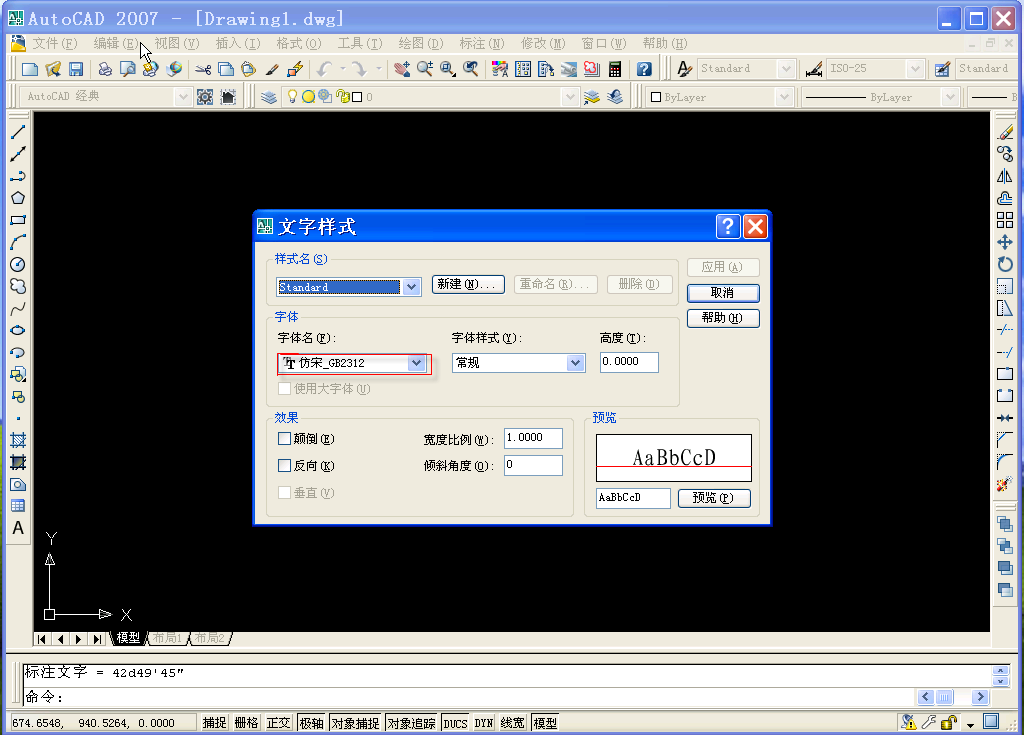Select the Multiline Text A tool
Viewport: 1024px width, 735px height.
point(18,528)
